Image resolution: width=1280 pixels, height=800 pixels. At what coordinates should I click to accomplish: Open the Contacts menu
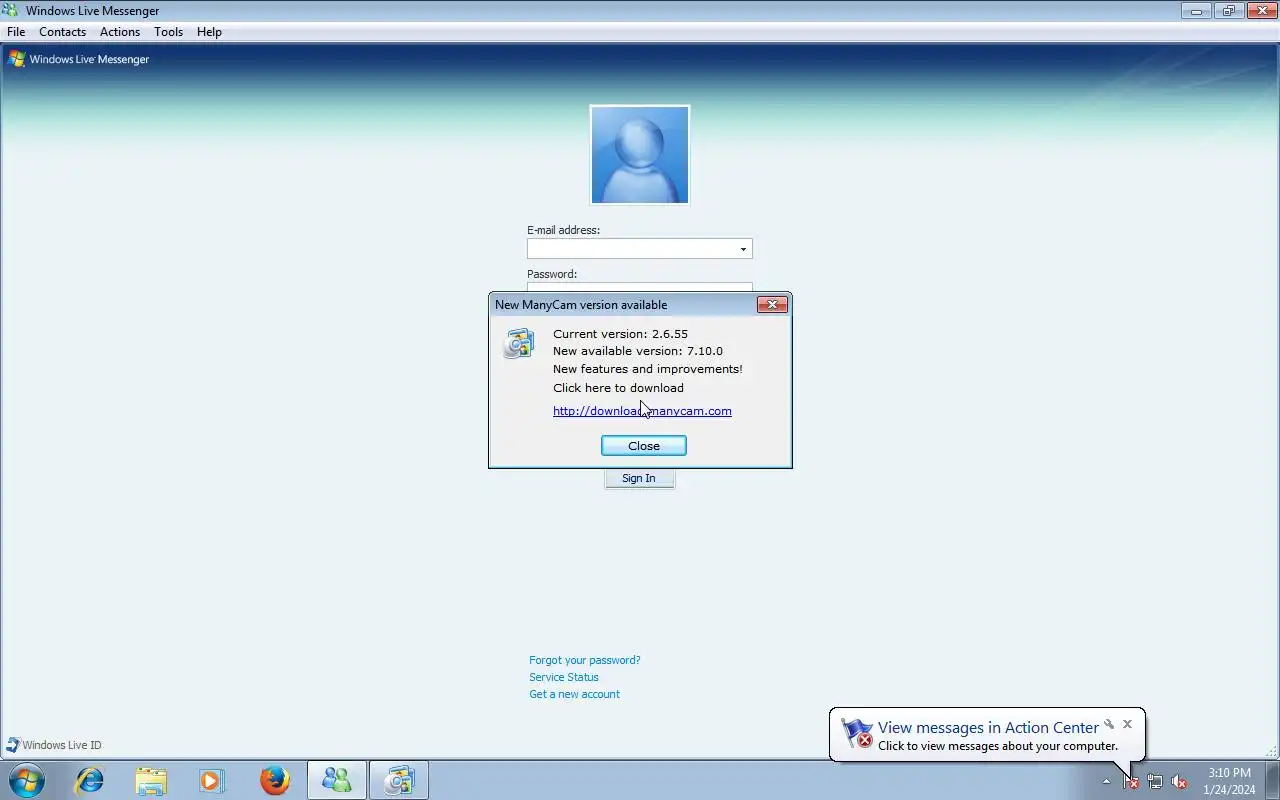click(x=62, y=32)
